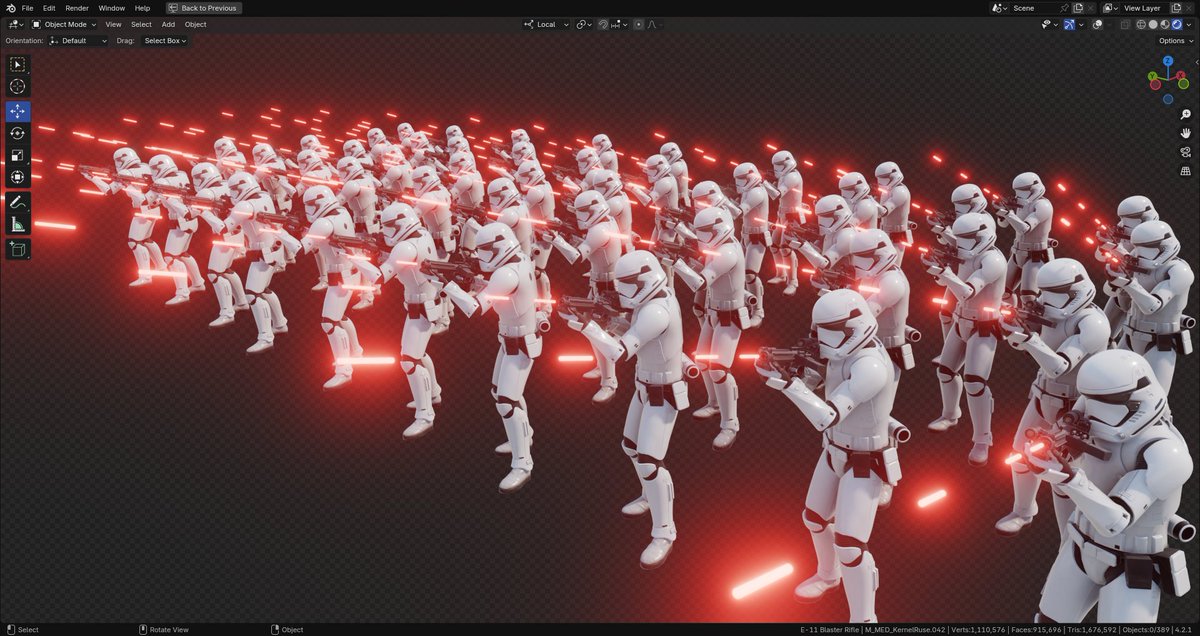Open gizmo settings dropdown arrow
The image size is (1200, 636).
click(x=1081, y=24)
